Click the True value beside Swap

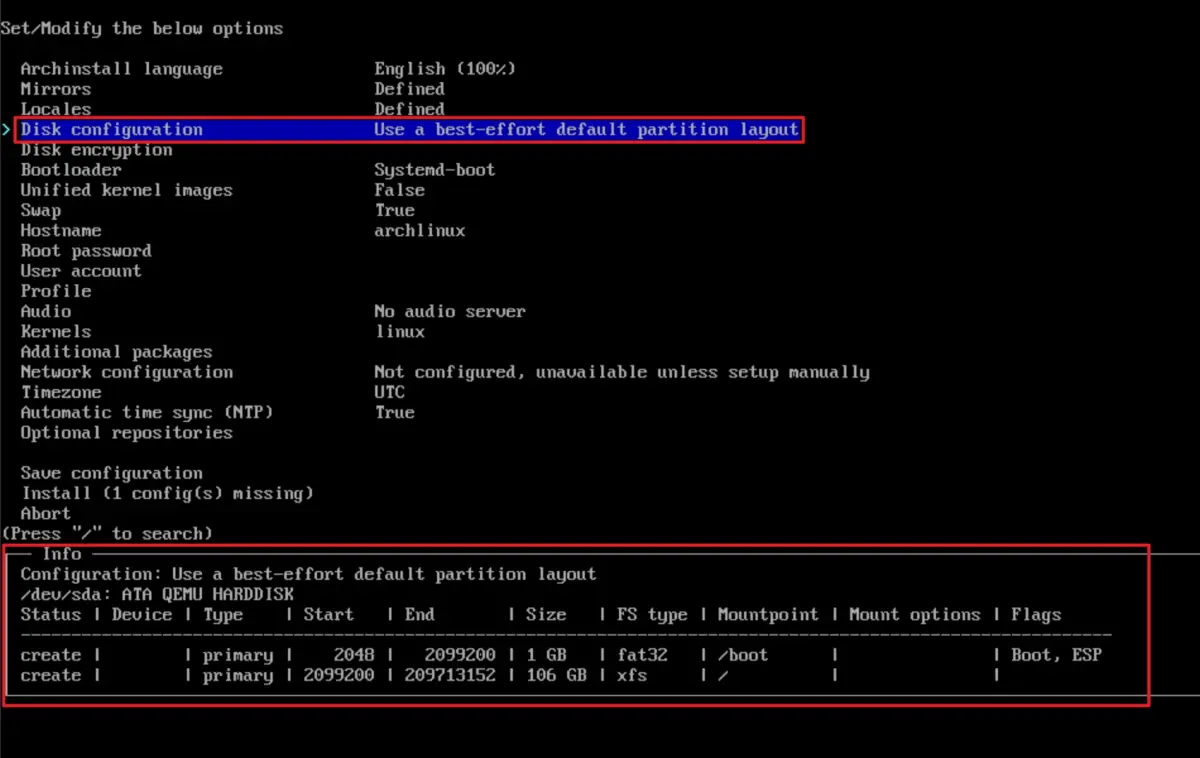(x=394, y=210)
